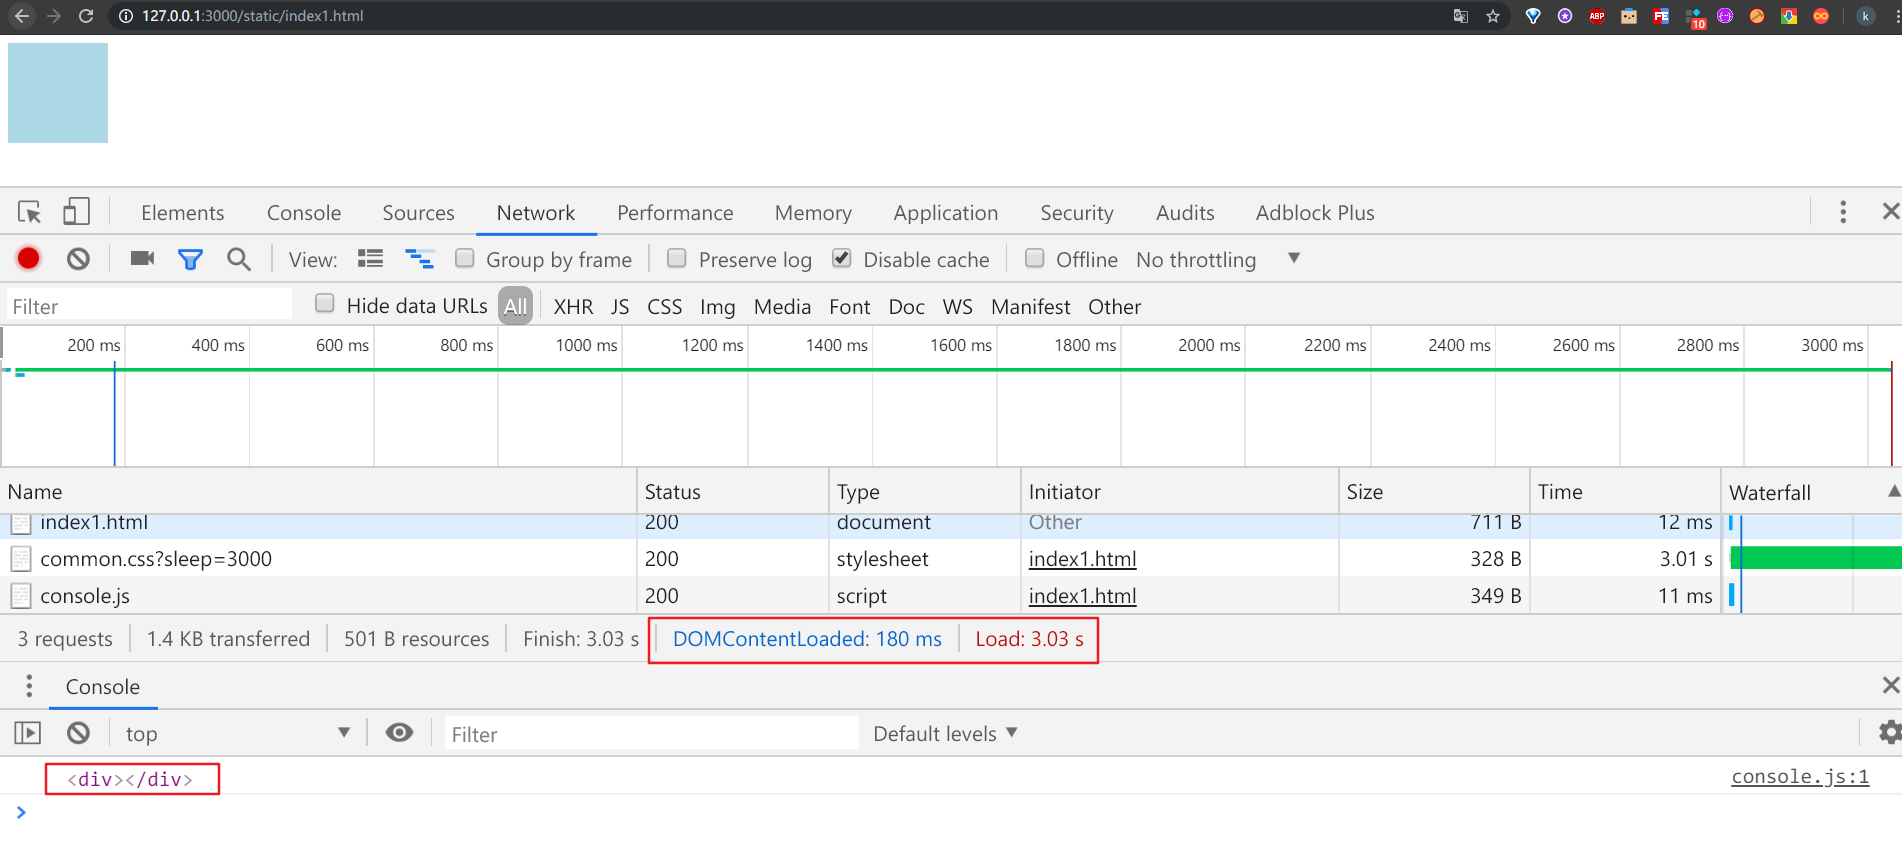
Task: Switch to the Elements tab
Action: (183, 212)
